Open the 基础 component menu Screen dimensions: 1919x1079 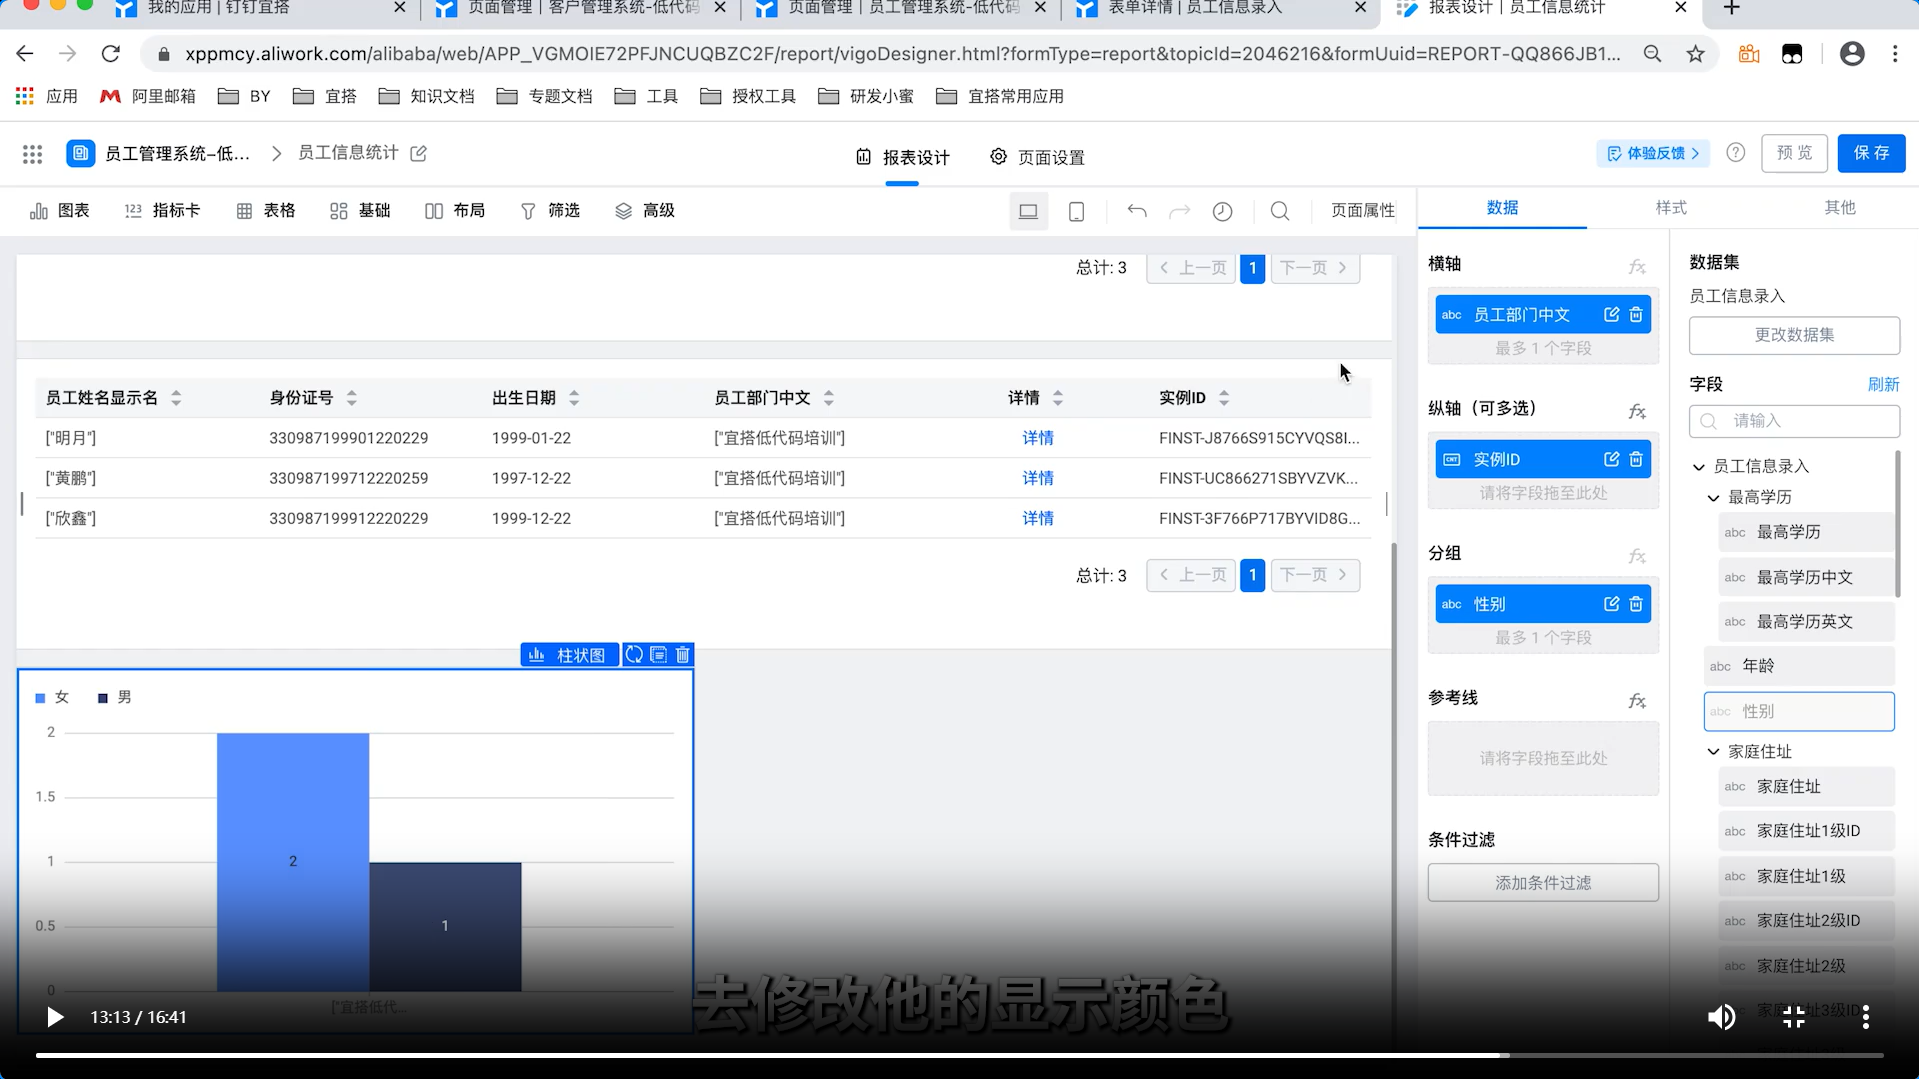360,211
